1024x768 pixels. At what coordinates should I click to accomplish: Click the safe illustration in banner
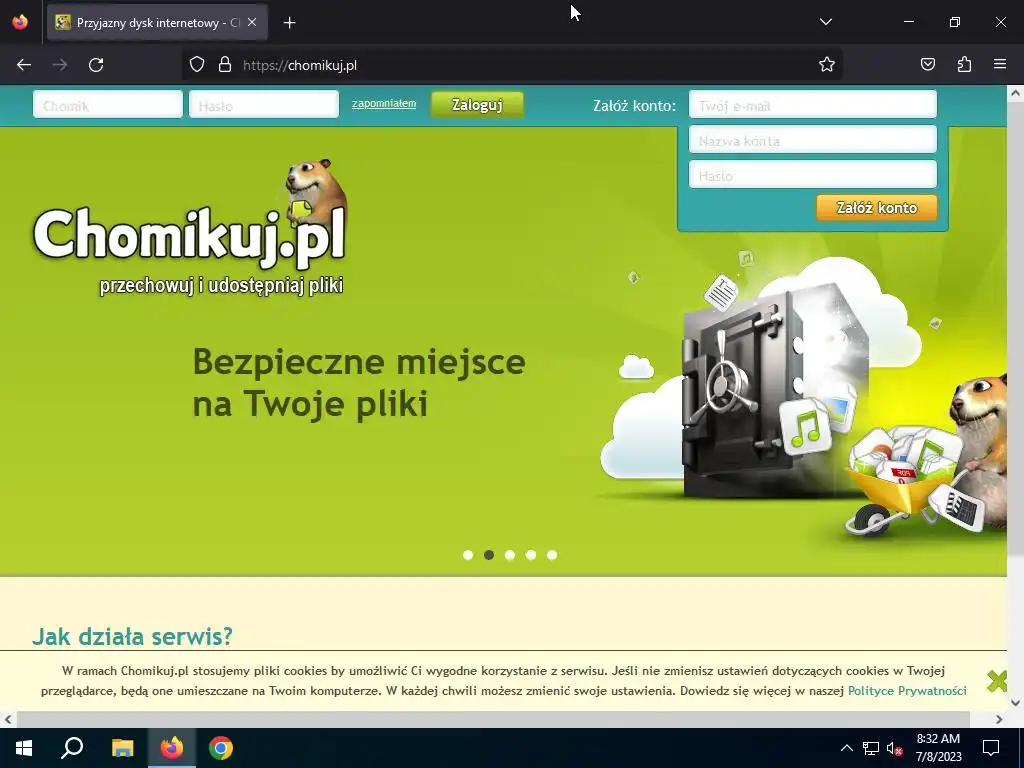774,392
